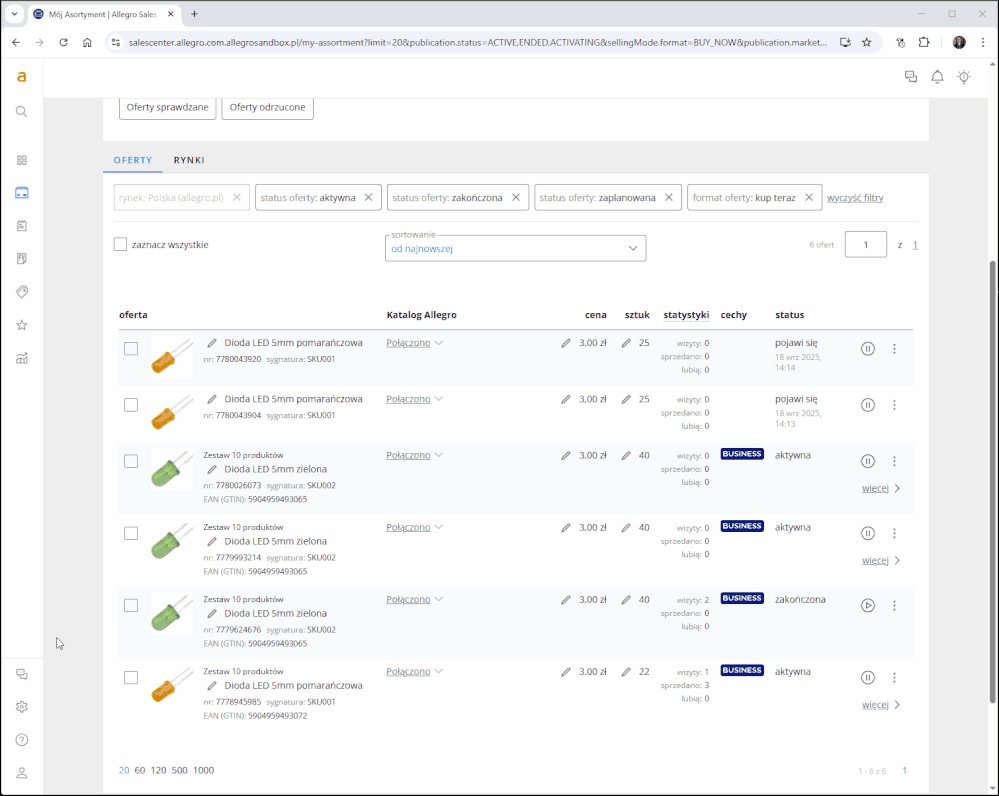Click the page number input field

(865, 245)
